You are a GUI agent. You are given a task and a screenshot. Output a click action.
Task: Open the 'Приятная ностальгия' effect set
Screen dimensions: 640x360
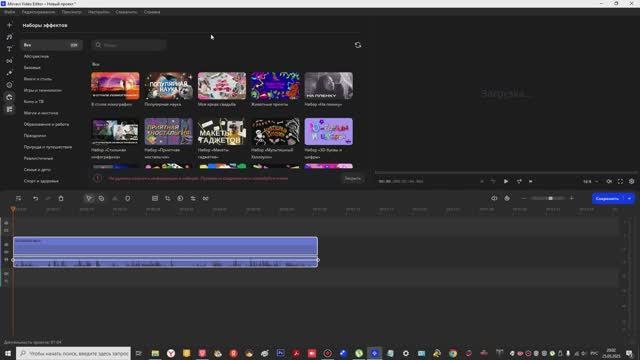click(x=169, y=131)
